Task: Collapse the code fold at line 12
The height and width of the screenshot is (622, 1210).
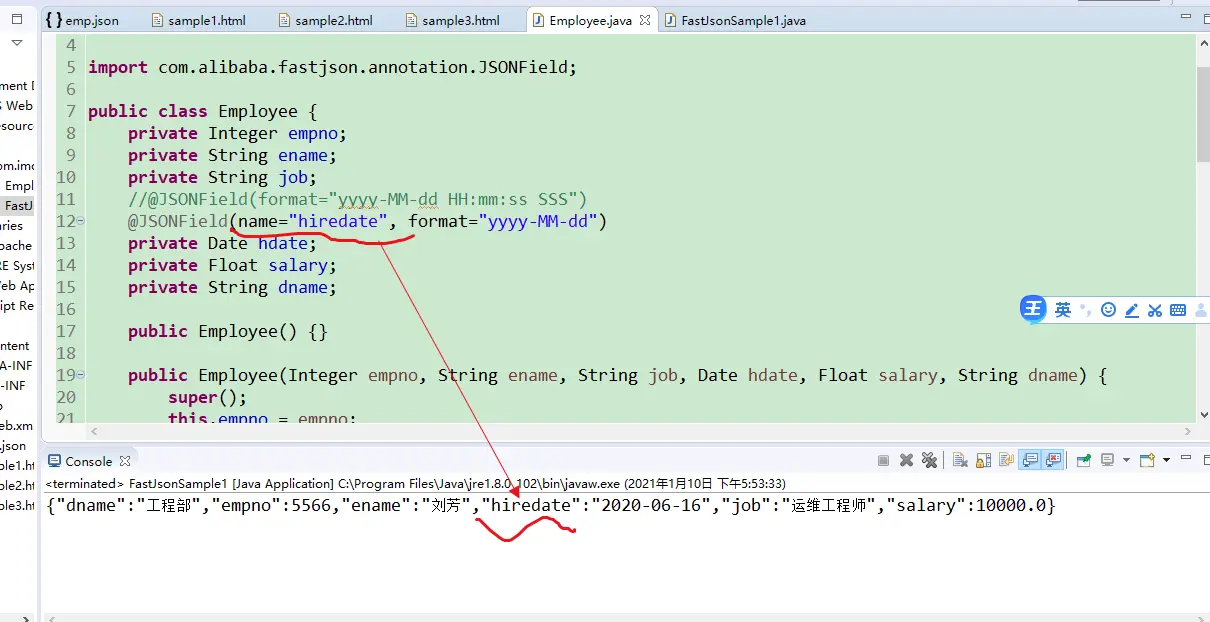Action: (80, 222)
